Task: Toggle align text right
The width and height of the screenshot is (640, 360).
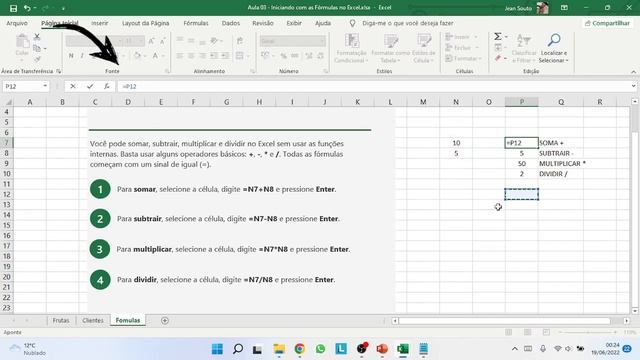Action: tap(202, 56)
